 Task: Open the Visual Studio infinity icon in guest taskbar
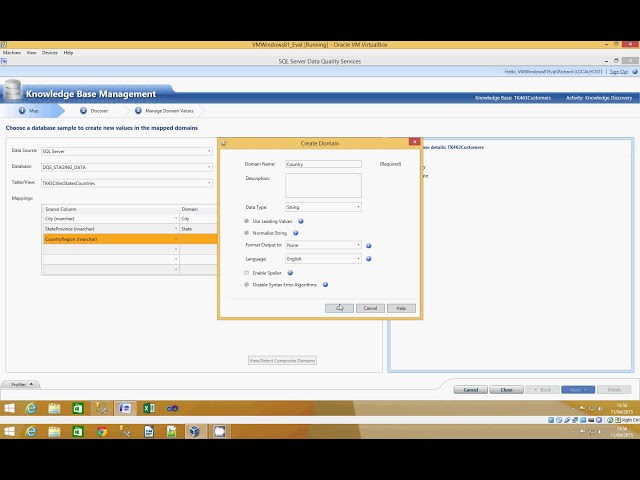click(172, 408)
